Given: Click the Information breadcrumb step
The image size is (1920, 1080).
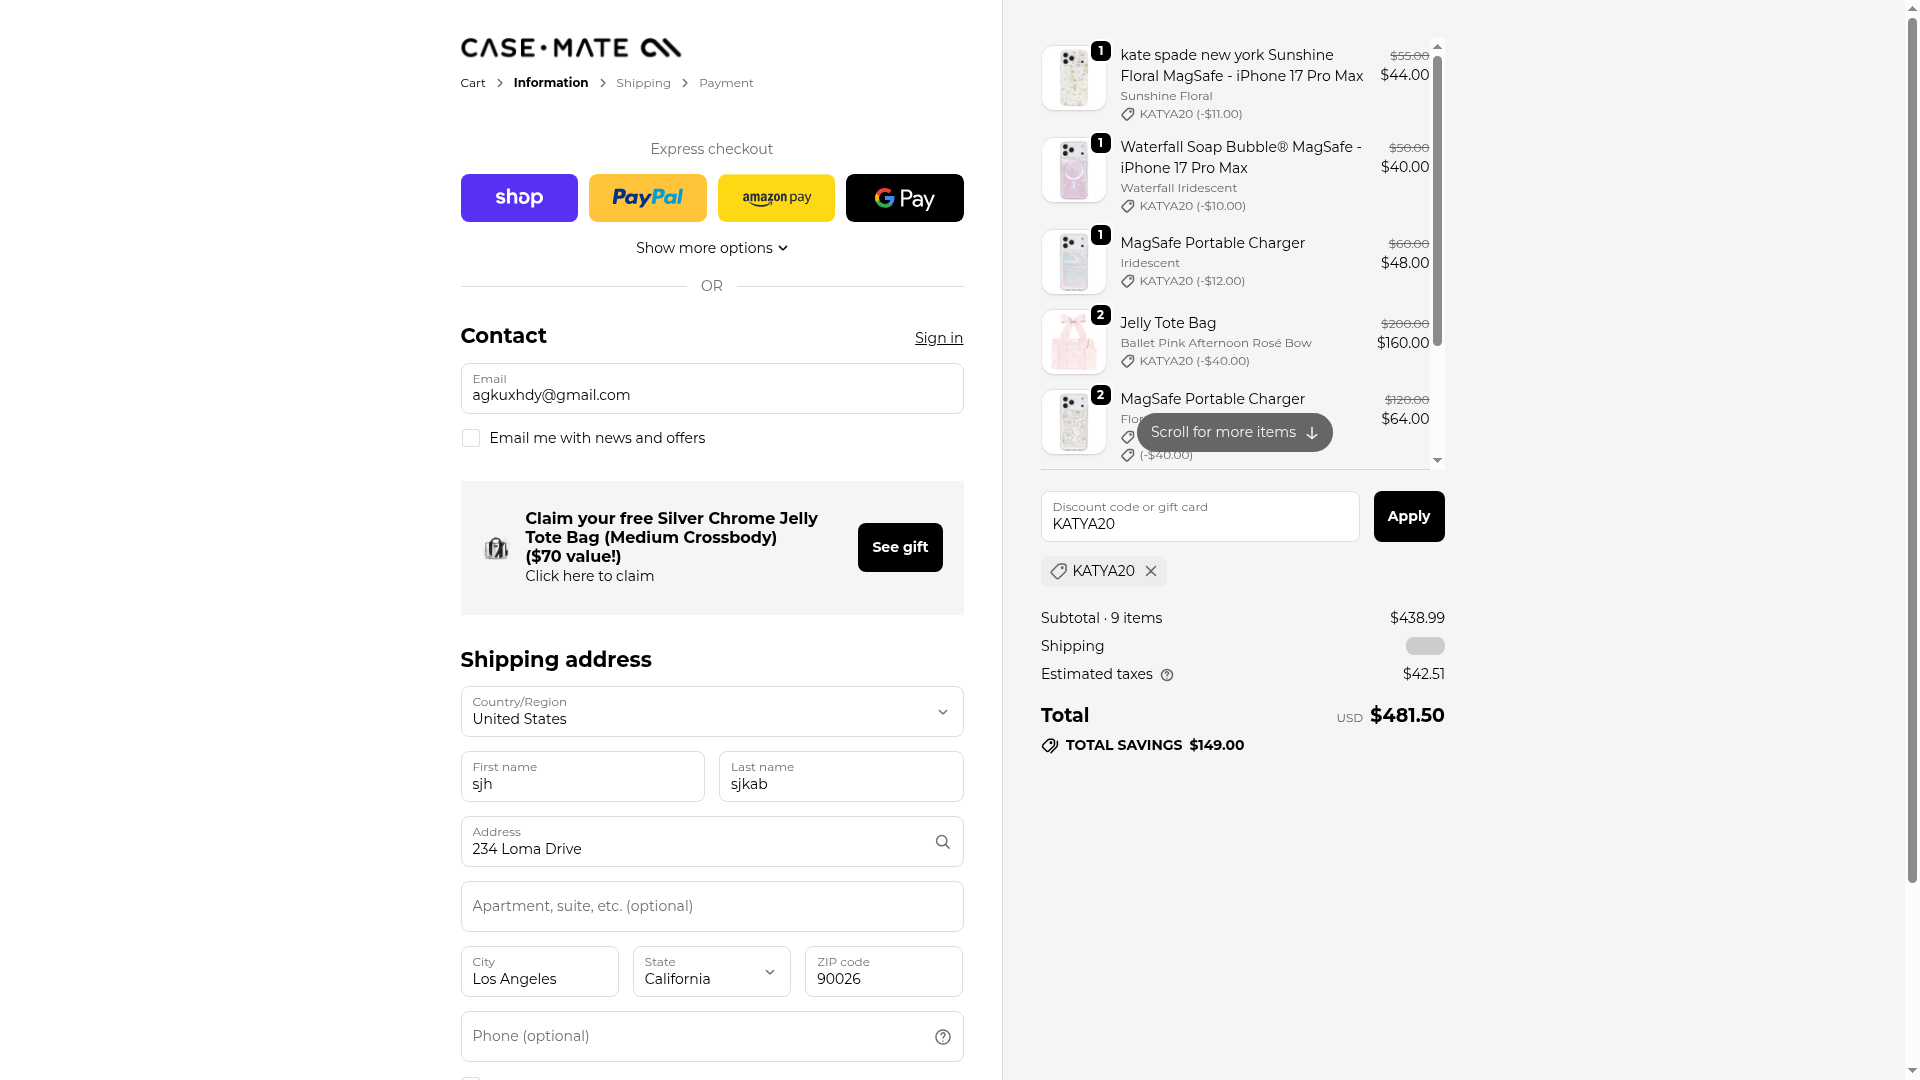Looking at the screenshot, I should point(551,83).
